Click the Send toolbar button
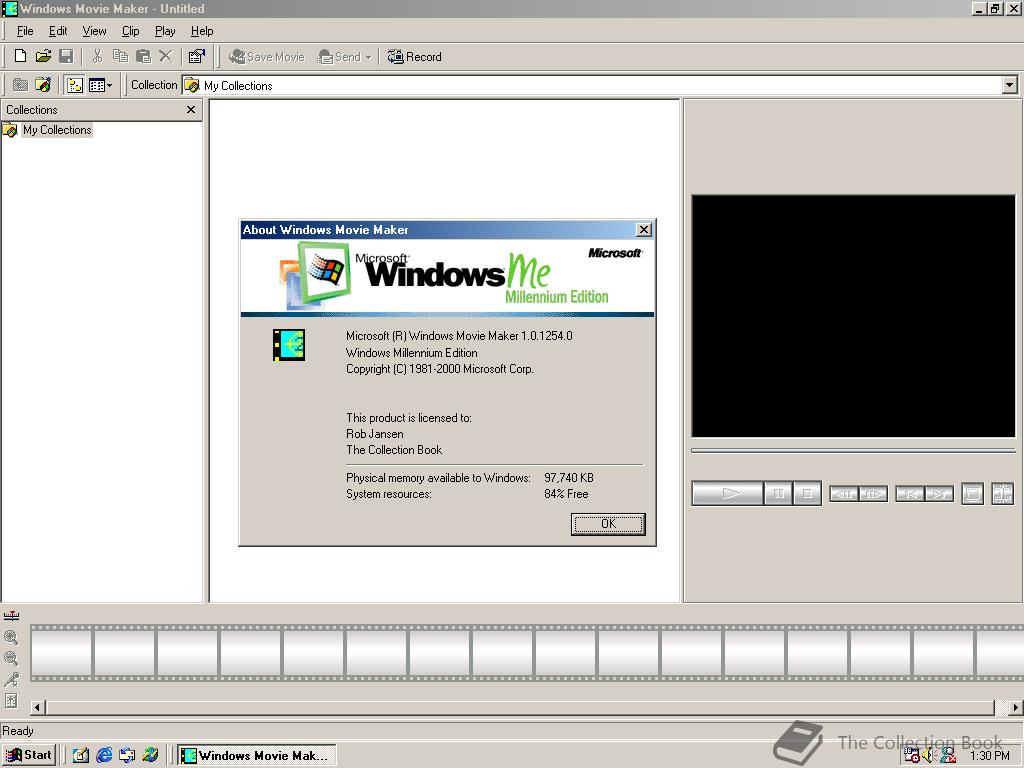This screenshot has width=1024, height=768. point(339,57)
